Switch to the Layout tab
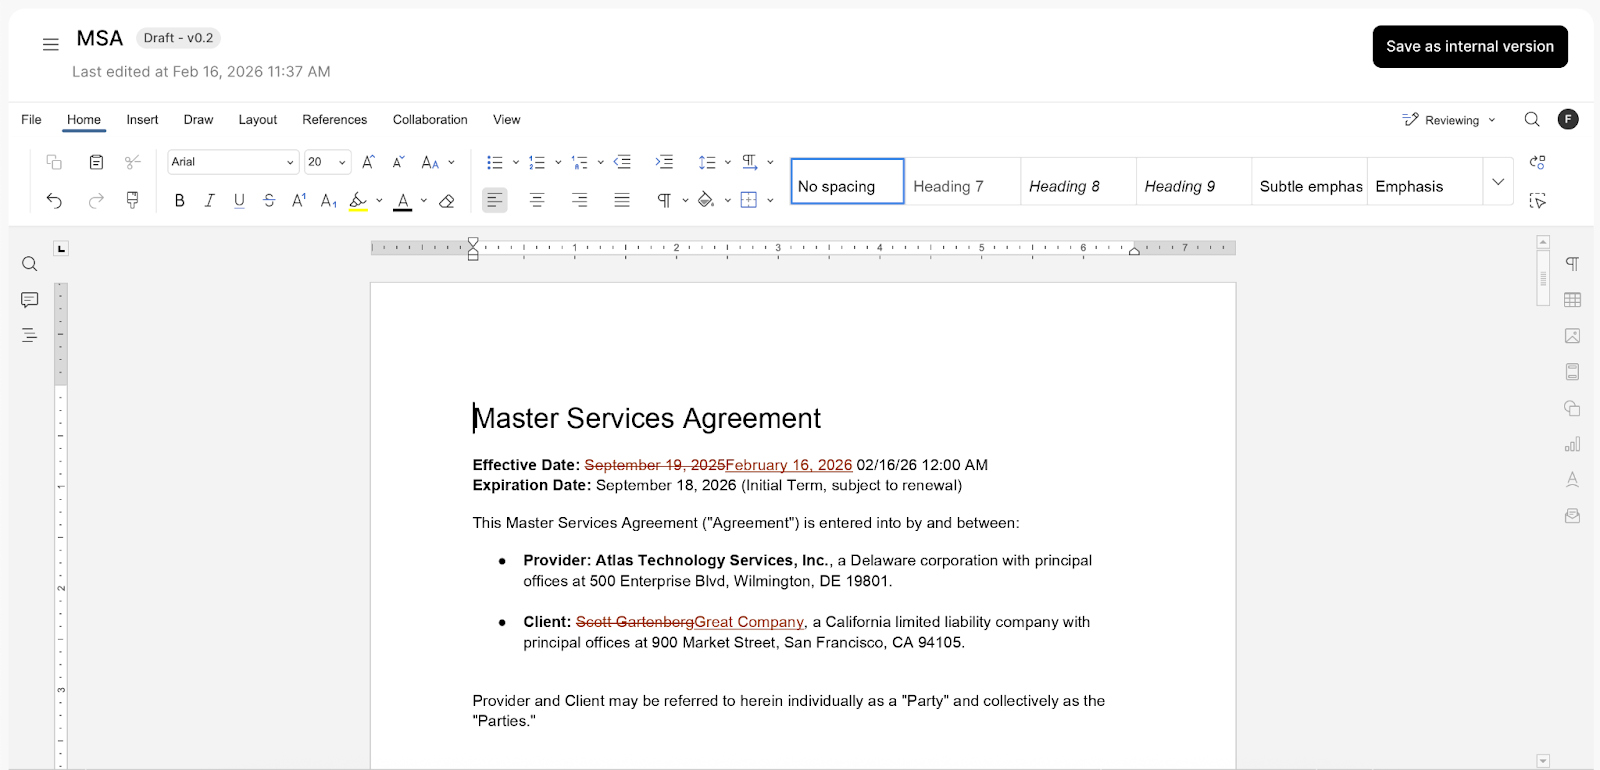This screenshot has width=1600, height=770. pos(258,120)
